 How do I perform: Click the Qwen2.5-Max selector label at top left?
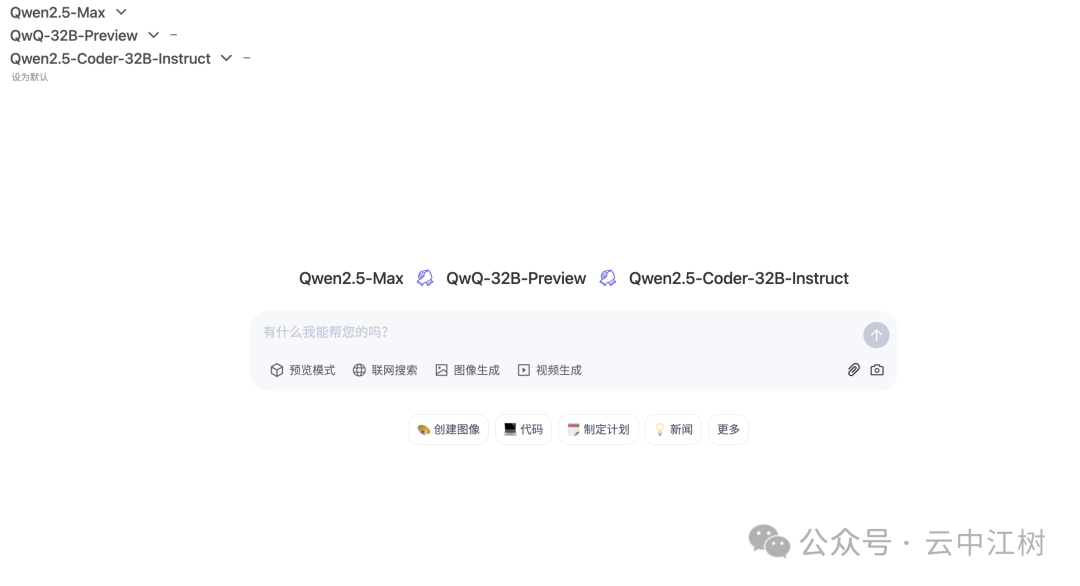58,12
